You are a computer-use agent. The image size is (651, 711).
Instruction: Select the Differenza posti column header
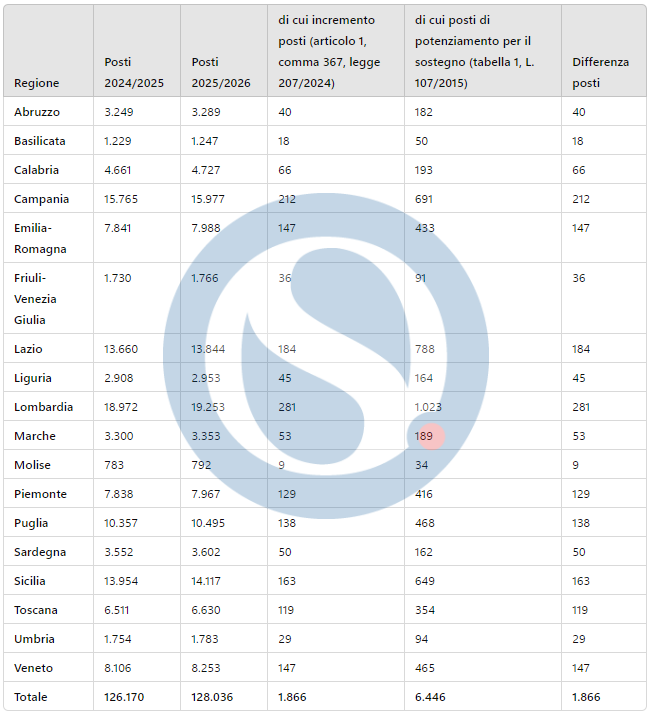pyautogui.click(x=600, y=72)
